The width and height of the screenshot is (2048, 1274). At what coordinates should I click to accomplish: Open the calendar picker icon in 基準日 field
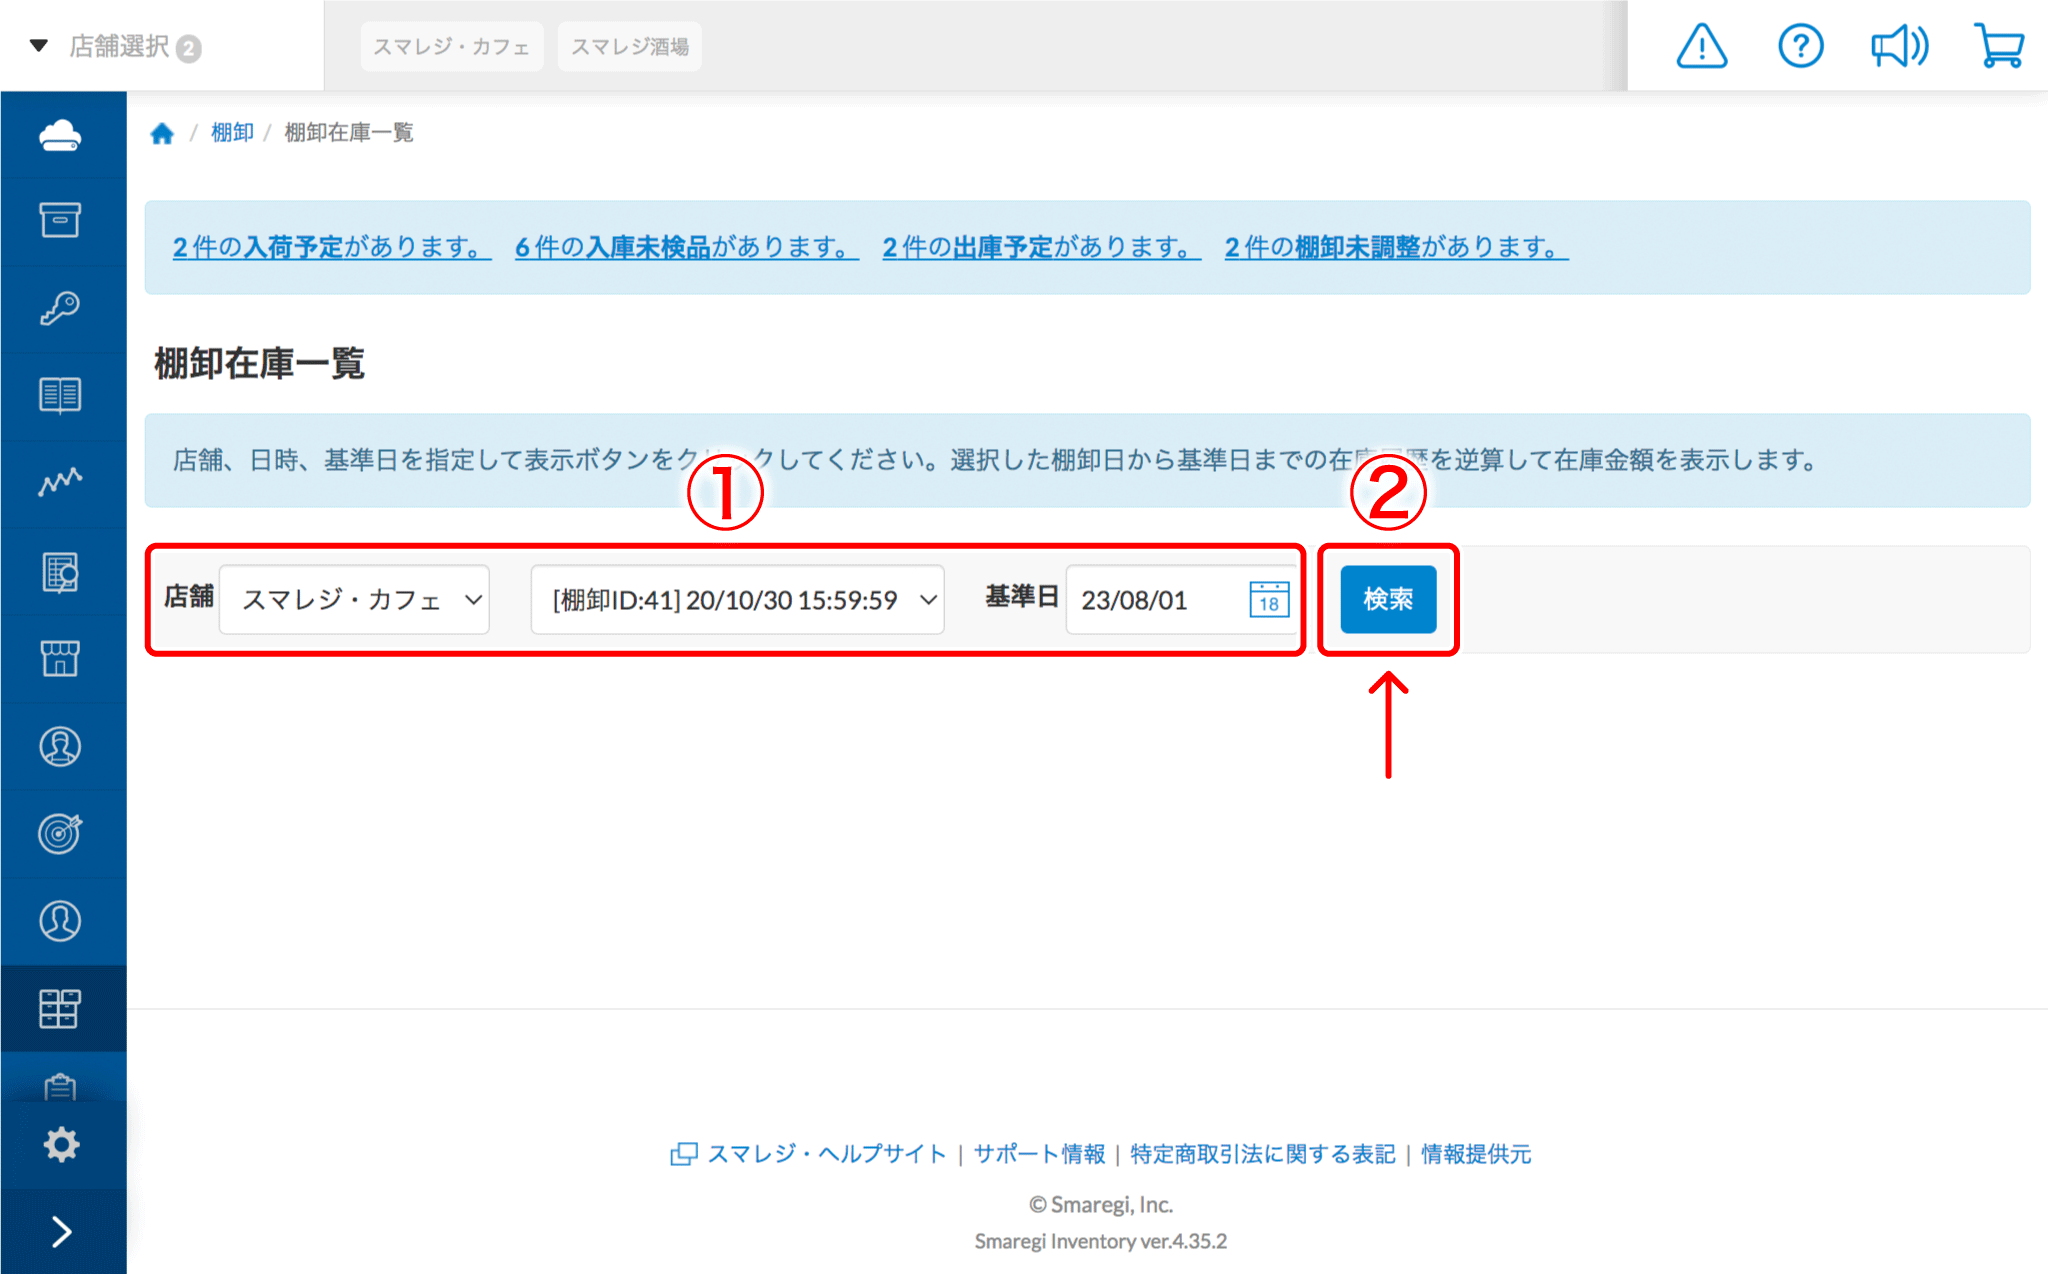1268,600
